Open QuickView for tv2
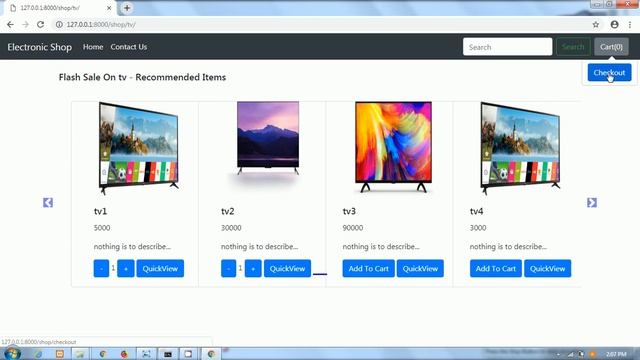The height and width of the screenshot is (360, 640). 287,269
